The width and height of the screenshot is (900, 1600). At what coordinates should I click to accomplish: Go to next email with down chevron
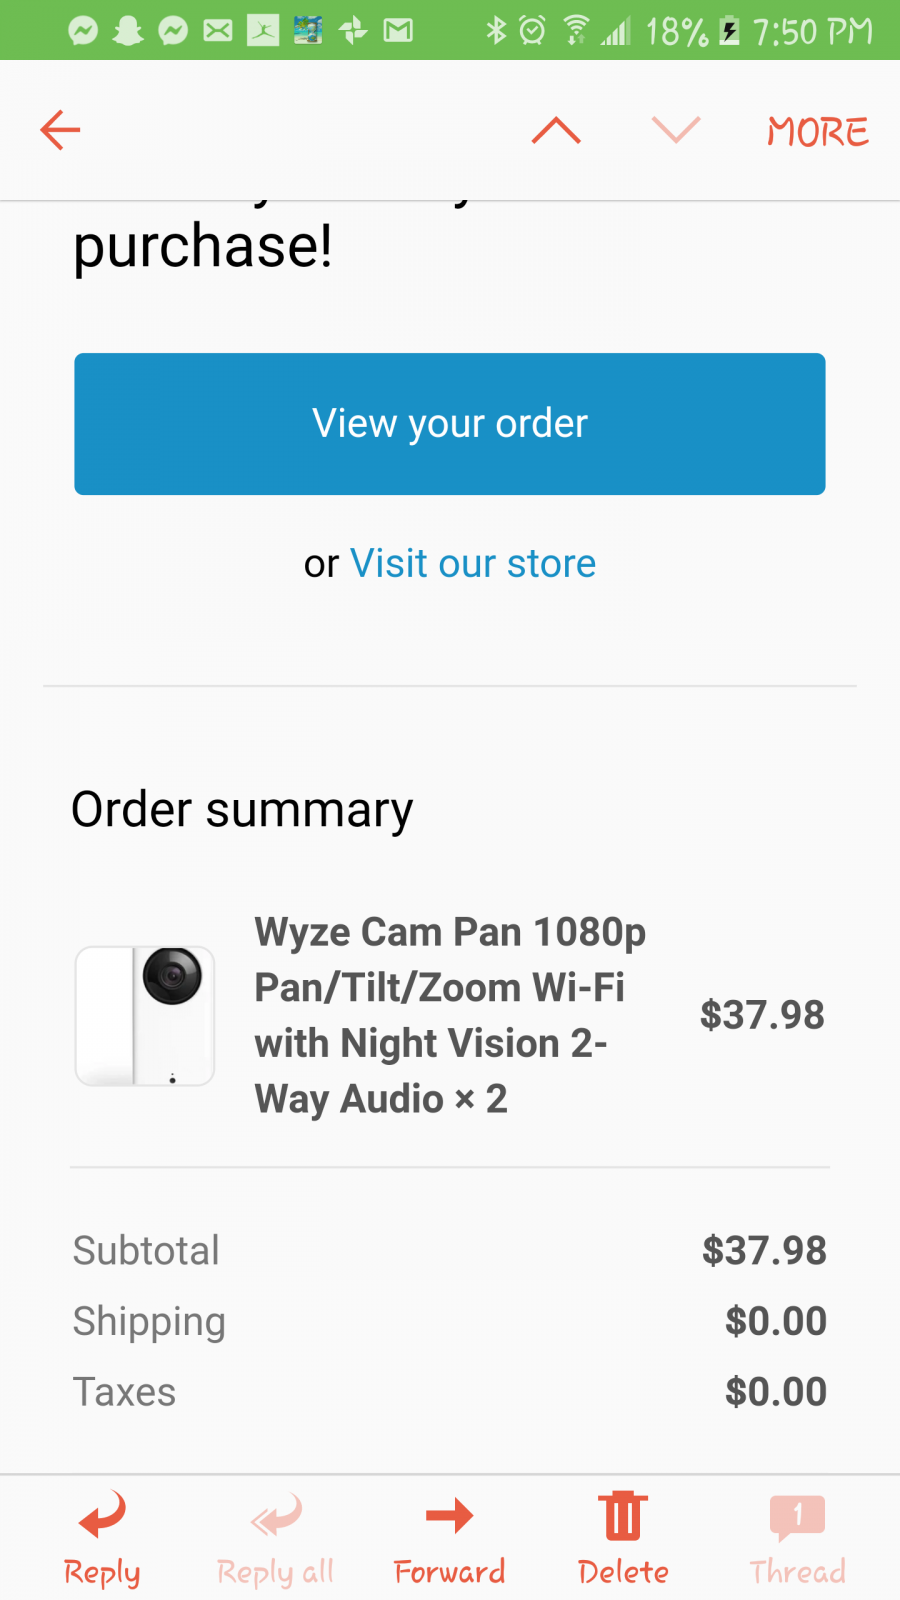click(x=676, y=130)
